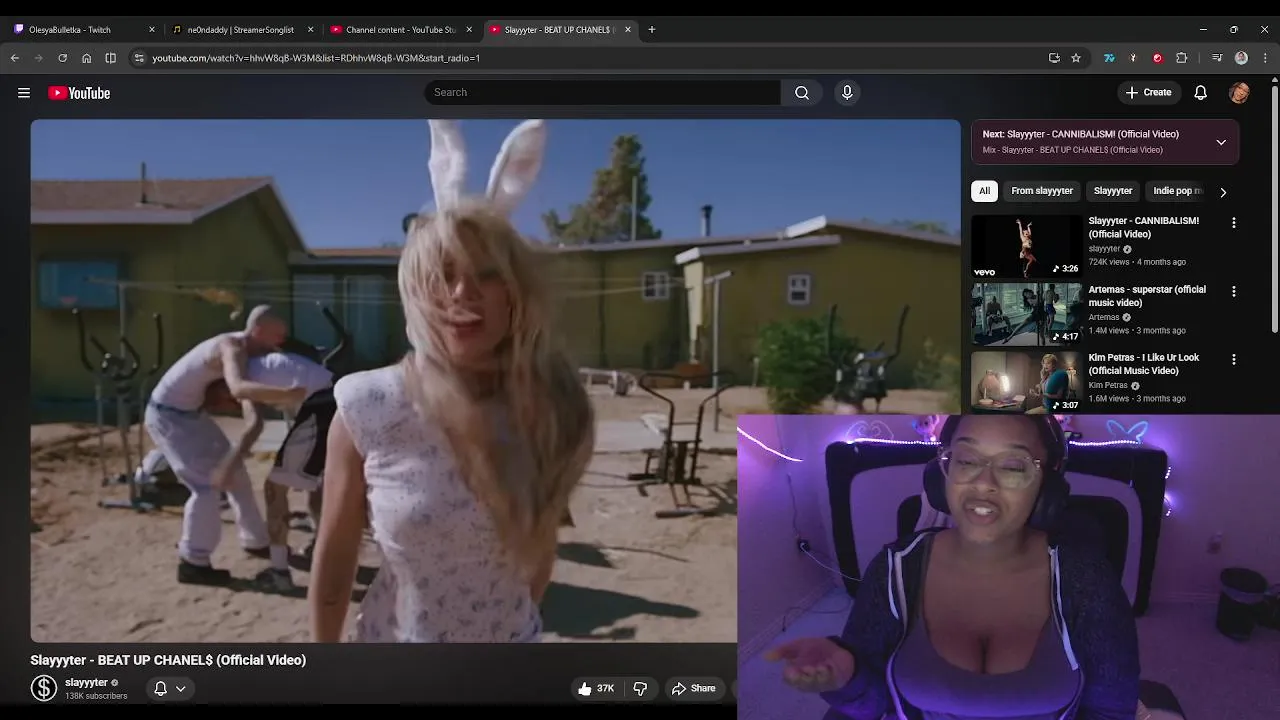
Task: Click into the YouTube search field
Action: (x=603, y=93)
